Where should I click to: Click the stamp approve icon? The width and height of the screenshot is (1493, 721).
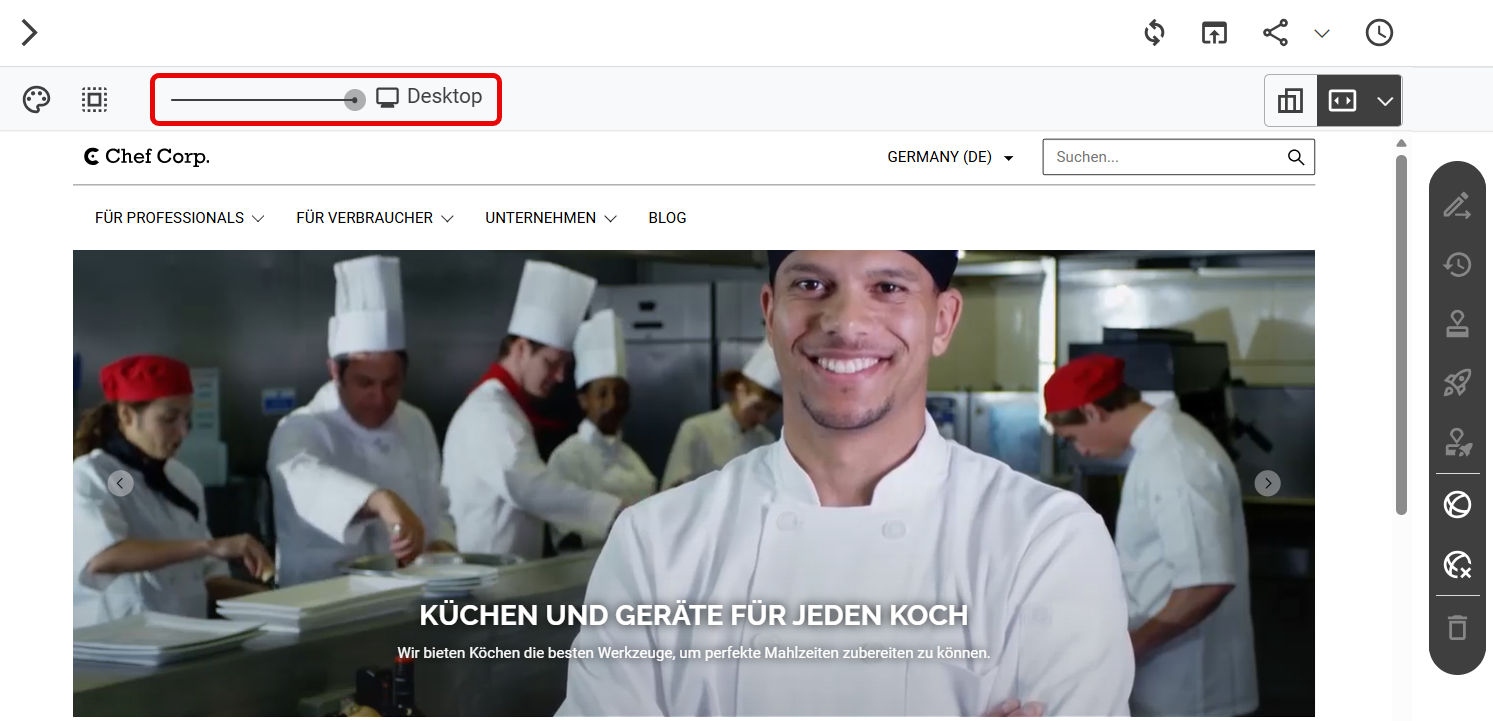click(1457, 324)
